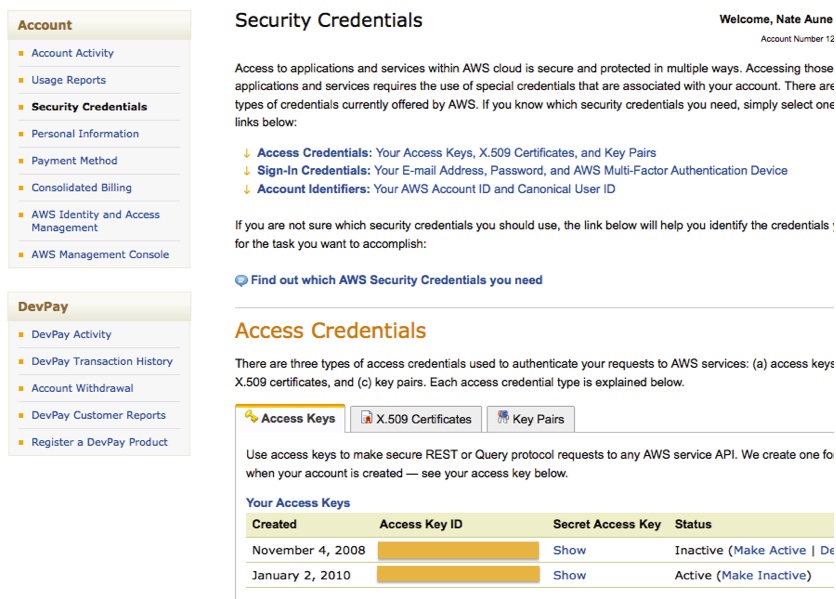The image size is (836, 599).
Task: Go to Usage Reports page
Action: point(68,80)
